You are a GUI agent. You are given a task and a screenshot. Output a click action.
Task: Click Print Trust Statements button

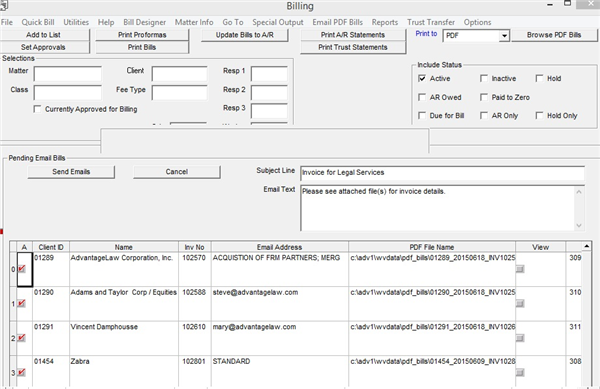click(x=353, y=47)
